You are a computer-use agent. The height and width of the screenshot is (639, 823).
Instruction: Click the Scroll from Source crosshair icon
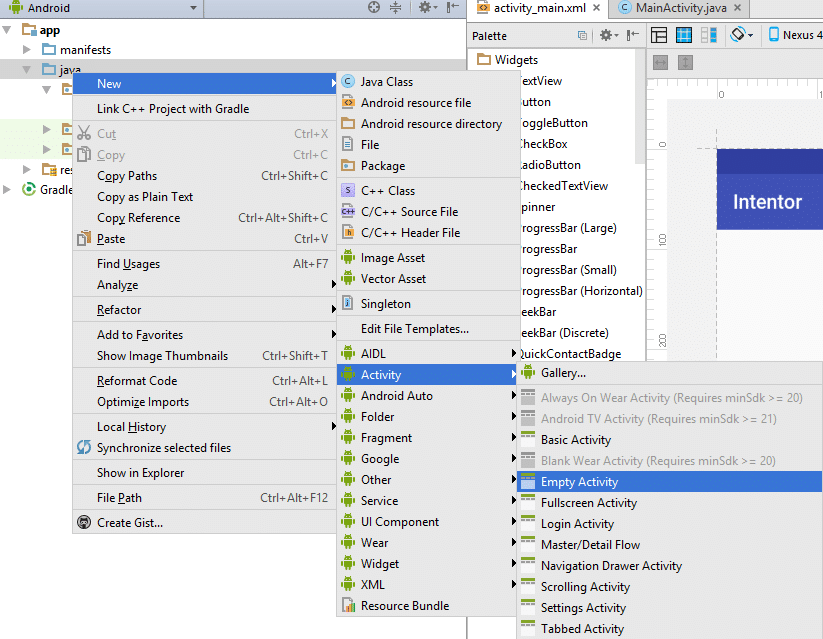click(374, 7)
